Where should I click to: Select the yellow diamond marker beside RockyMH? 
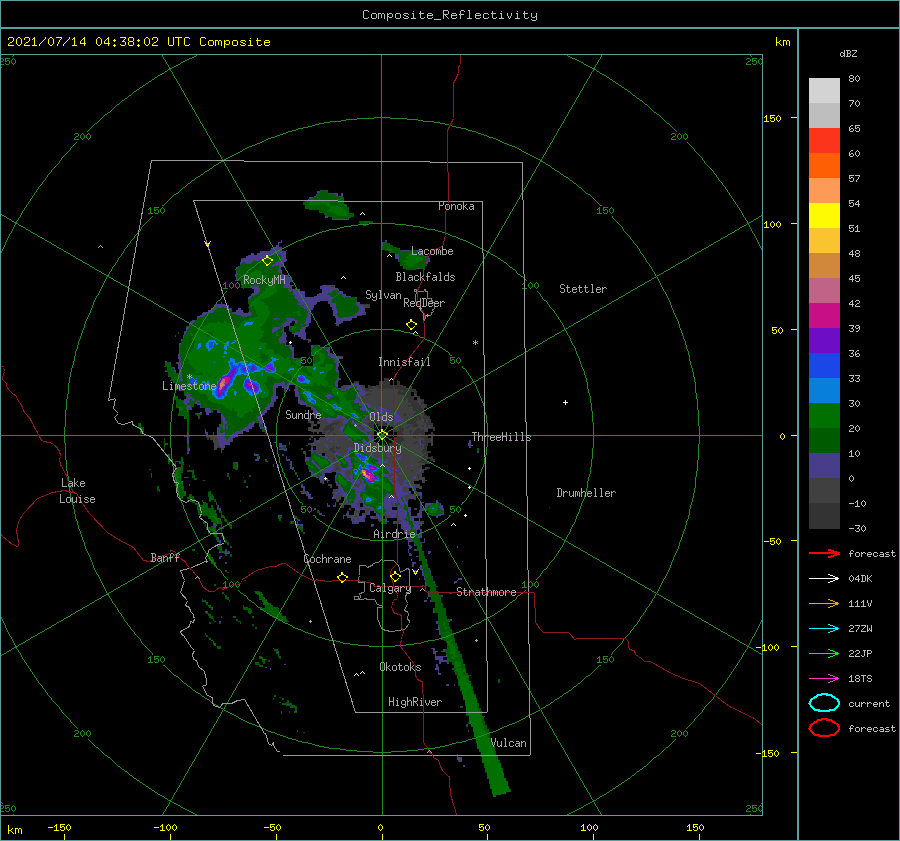tap(267, 261)
